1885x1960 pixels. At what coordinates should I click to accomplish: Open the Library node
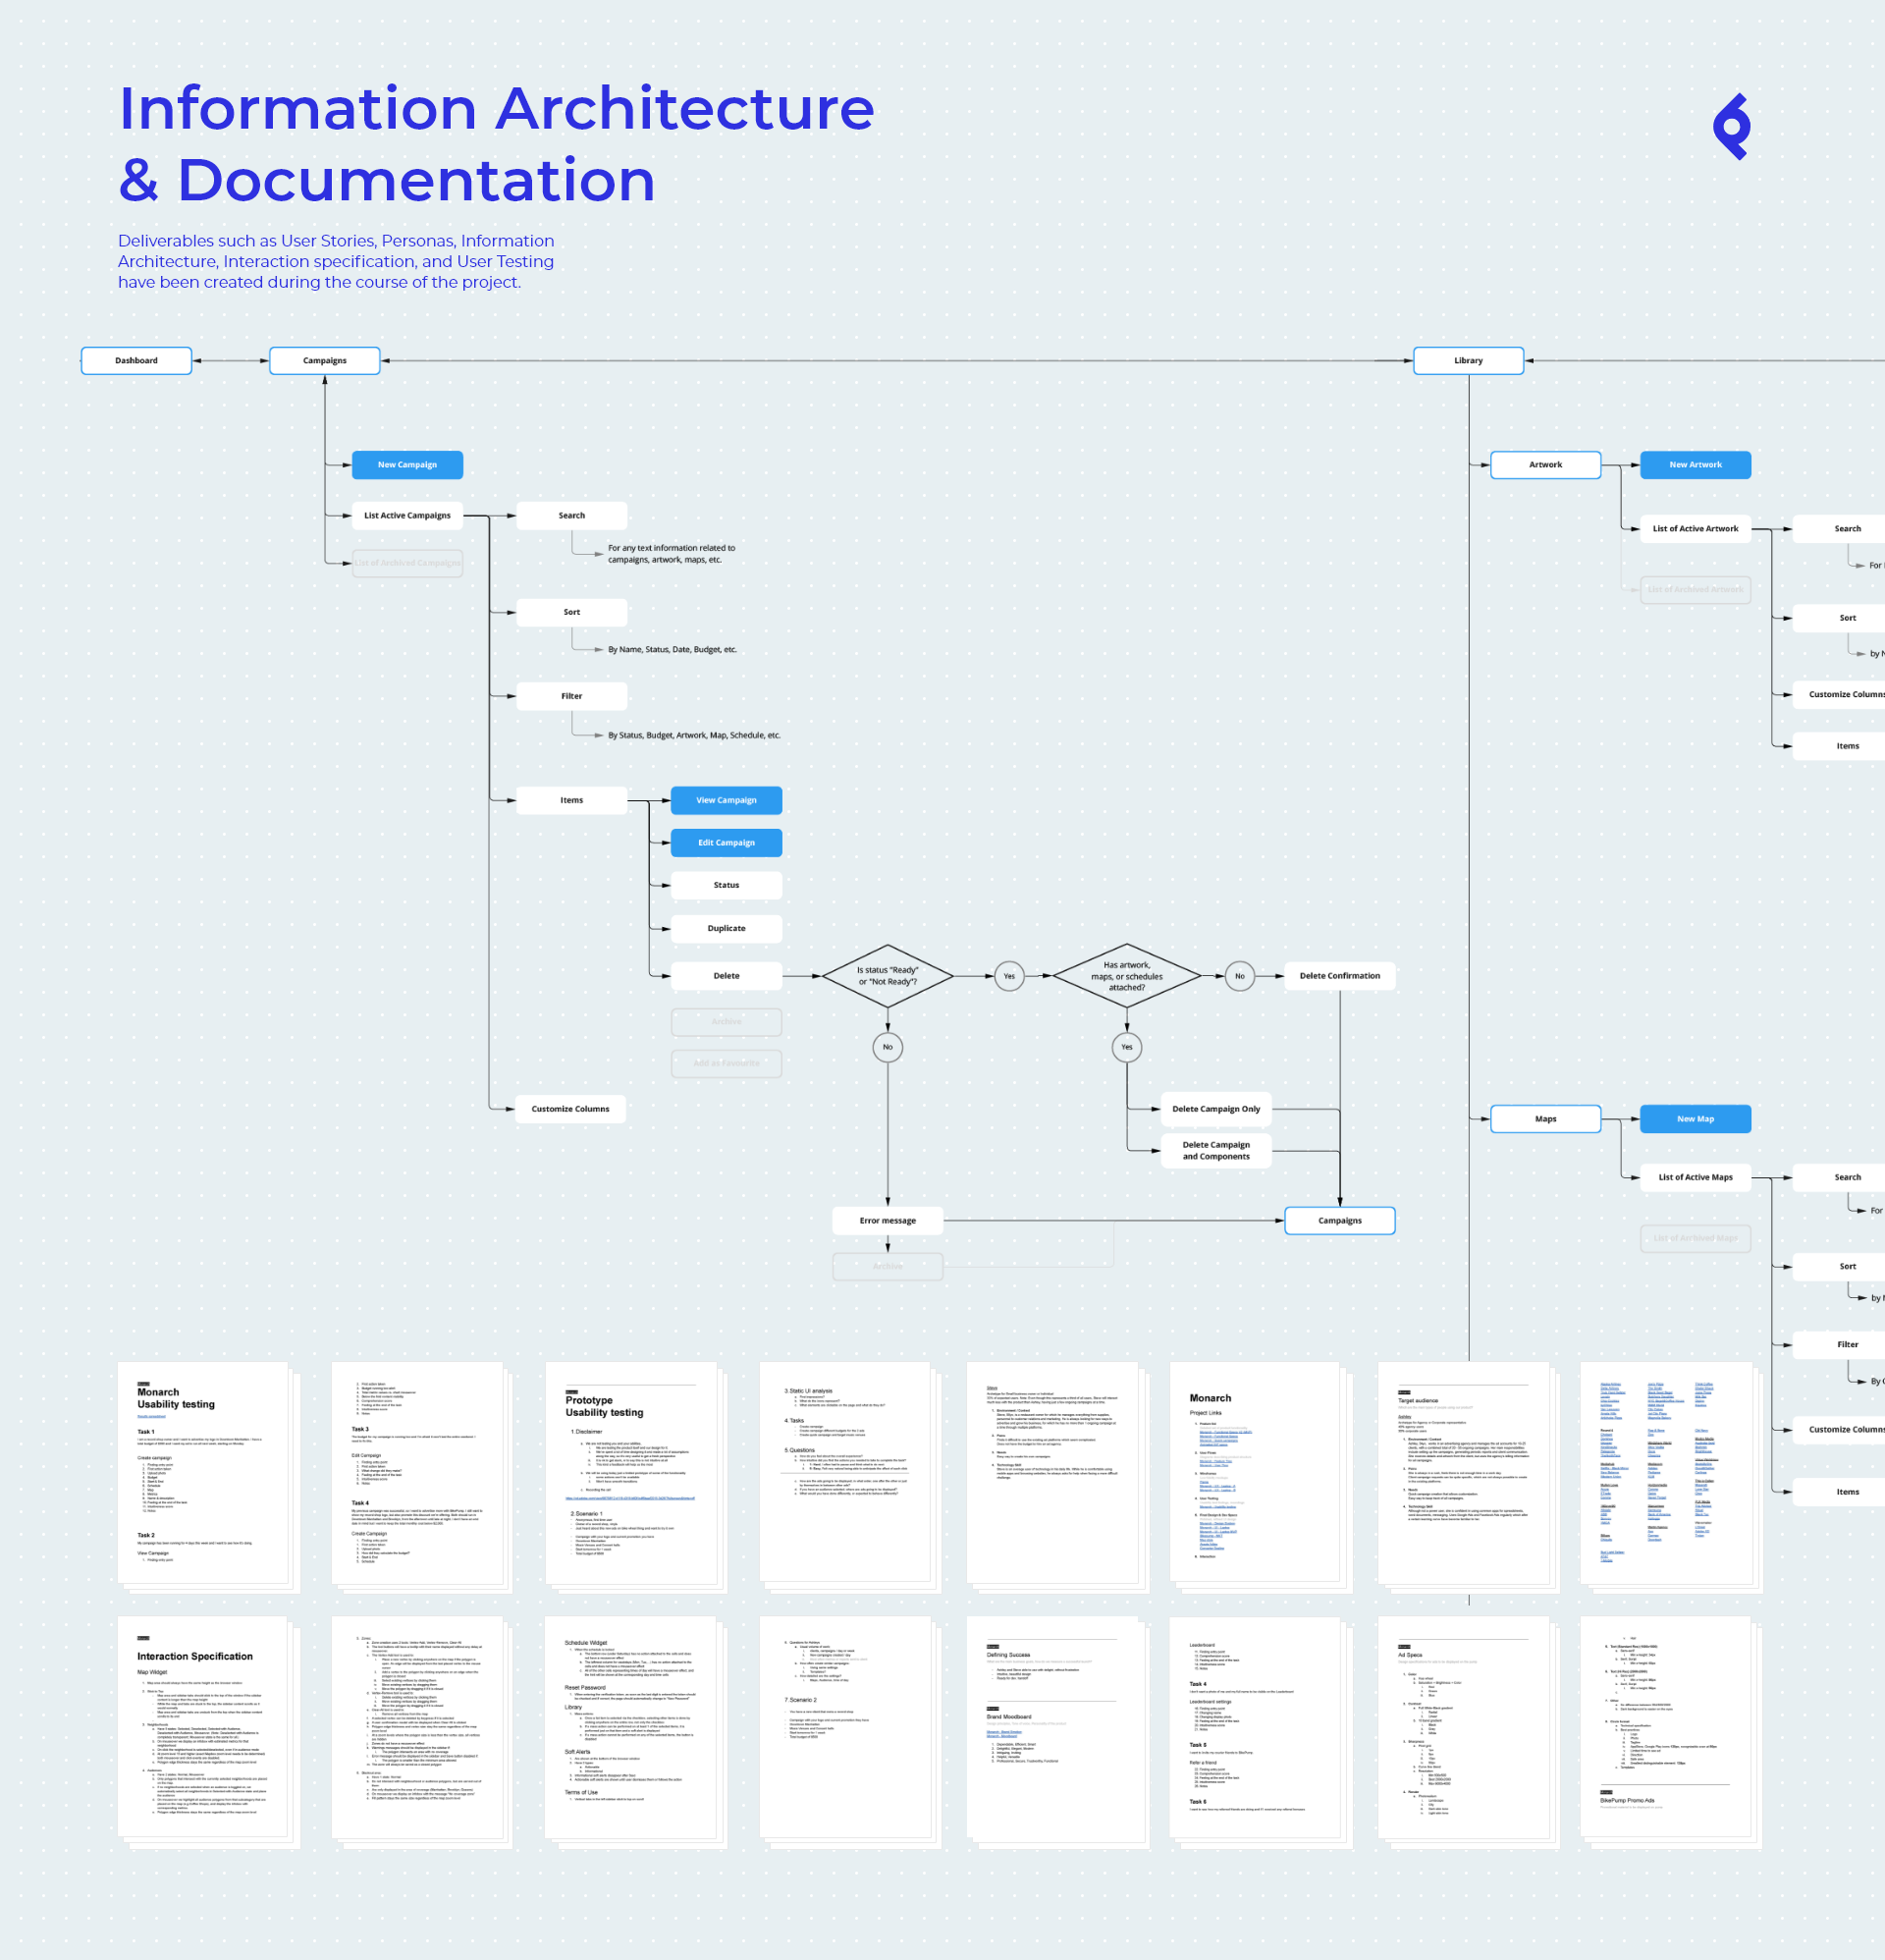(1468, 361)
